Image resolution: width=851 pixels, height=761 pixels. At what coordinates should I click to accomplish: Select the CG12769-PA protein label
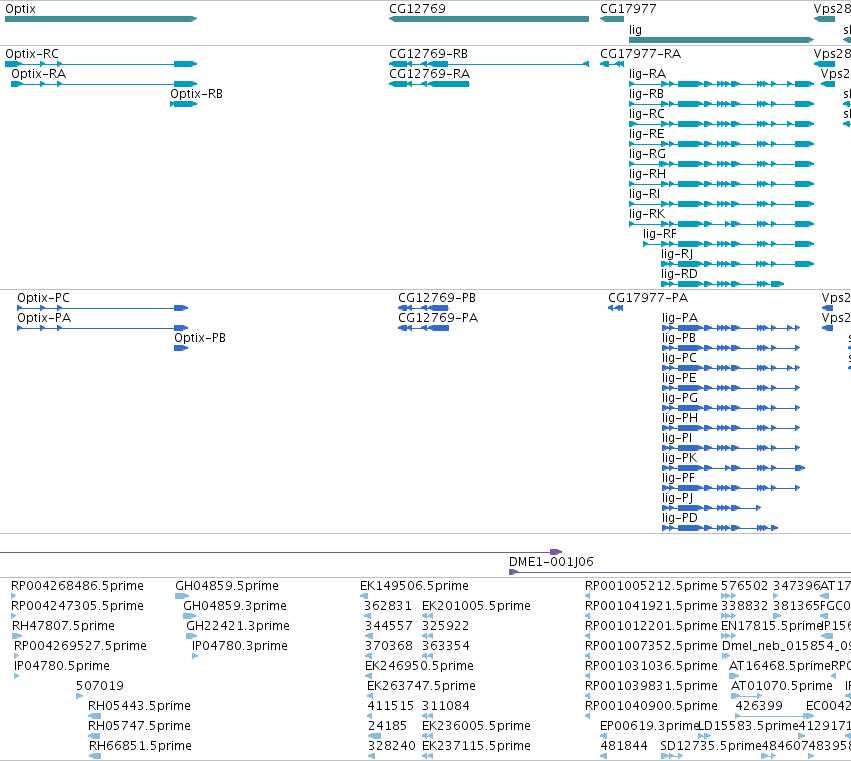[x=438, y=318]
